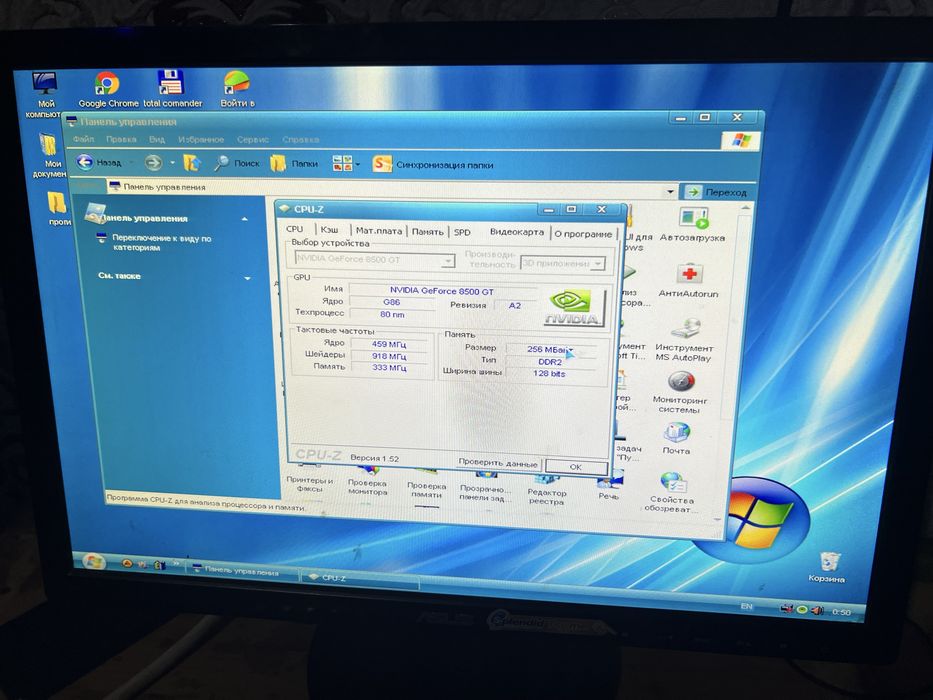Click the Папки toolbar button
933x700 pixels.
click(294, 164)
